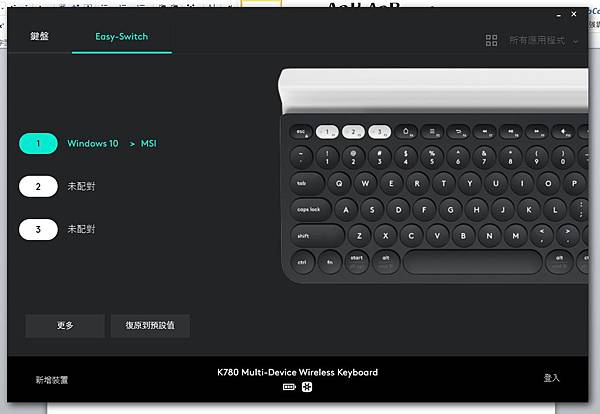Select the Easy-Switch tab

(x=122, y=36)
